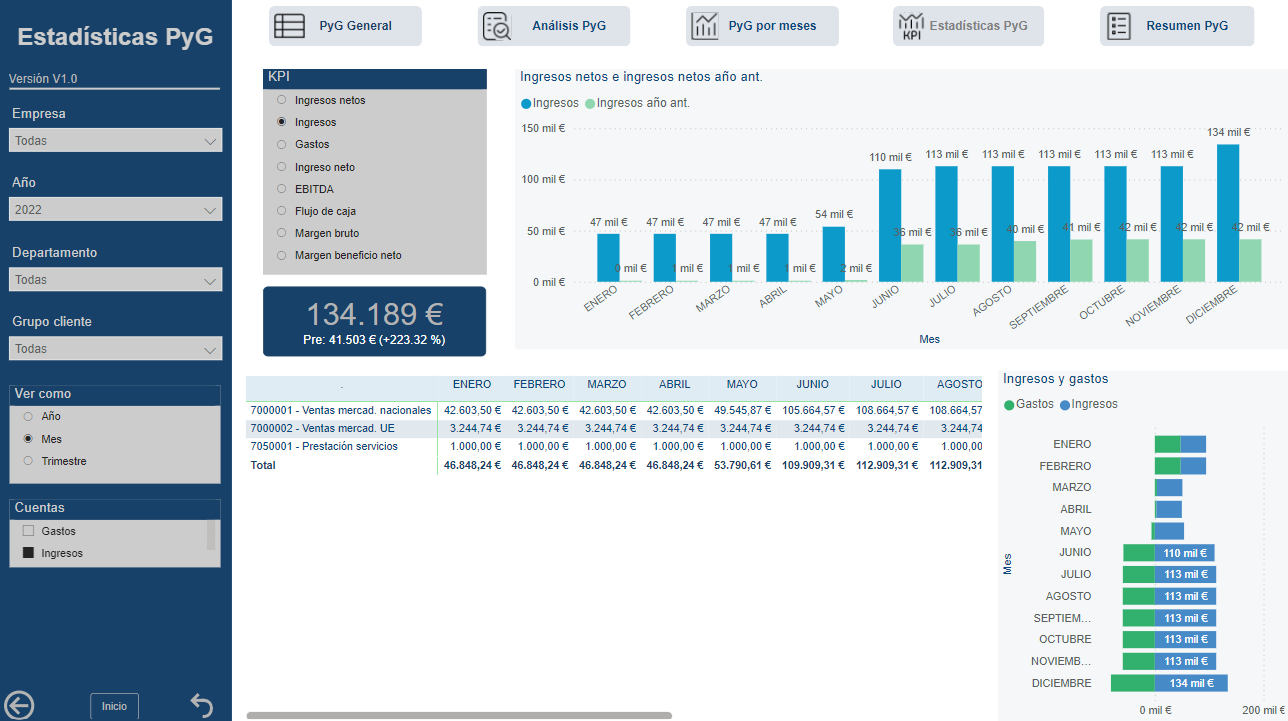Image resolution: width=1288 pixels, height=721 pixels.
Task: Open the Empresa dropdown
Action: pyautogui.click(x=115, y=141)
